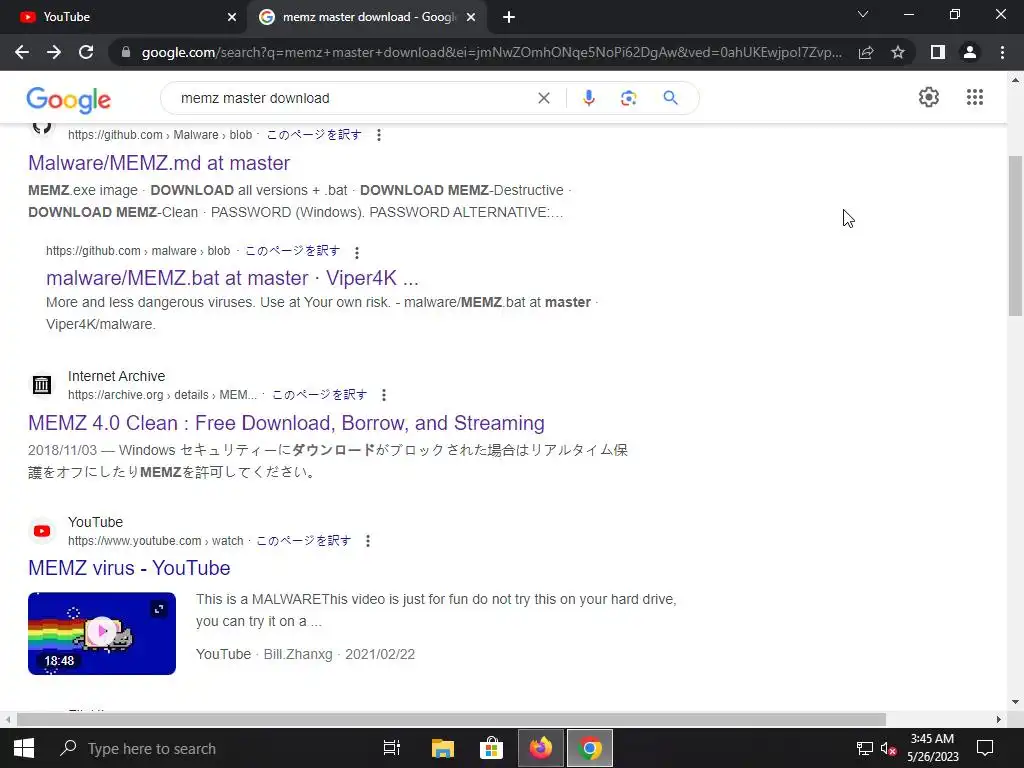Open options for malware/MEMZ.bat result
Screen dimensions: 1024x768
(357, 252)
